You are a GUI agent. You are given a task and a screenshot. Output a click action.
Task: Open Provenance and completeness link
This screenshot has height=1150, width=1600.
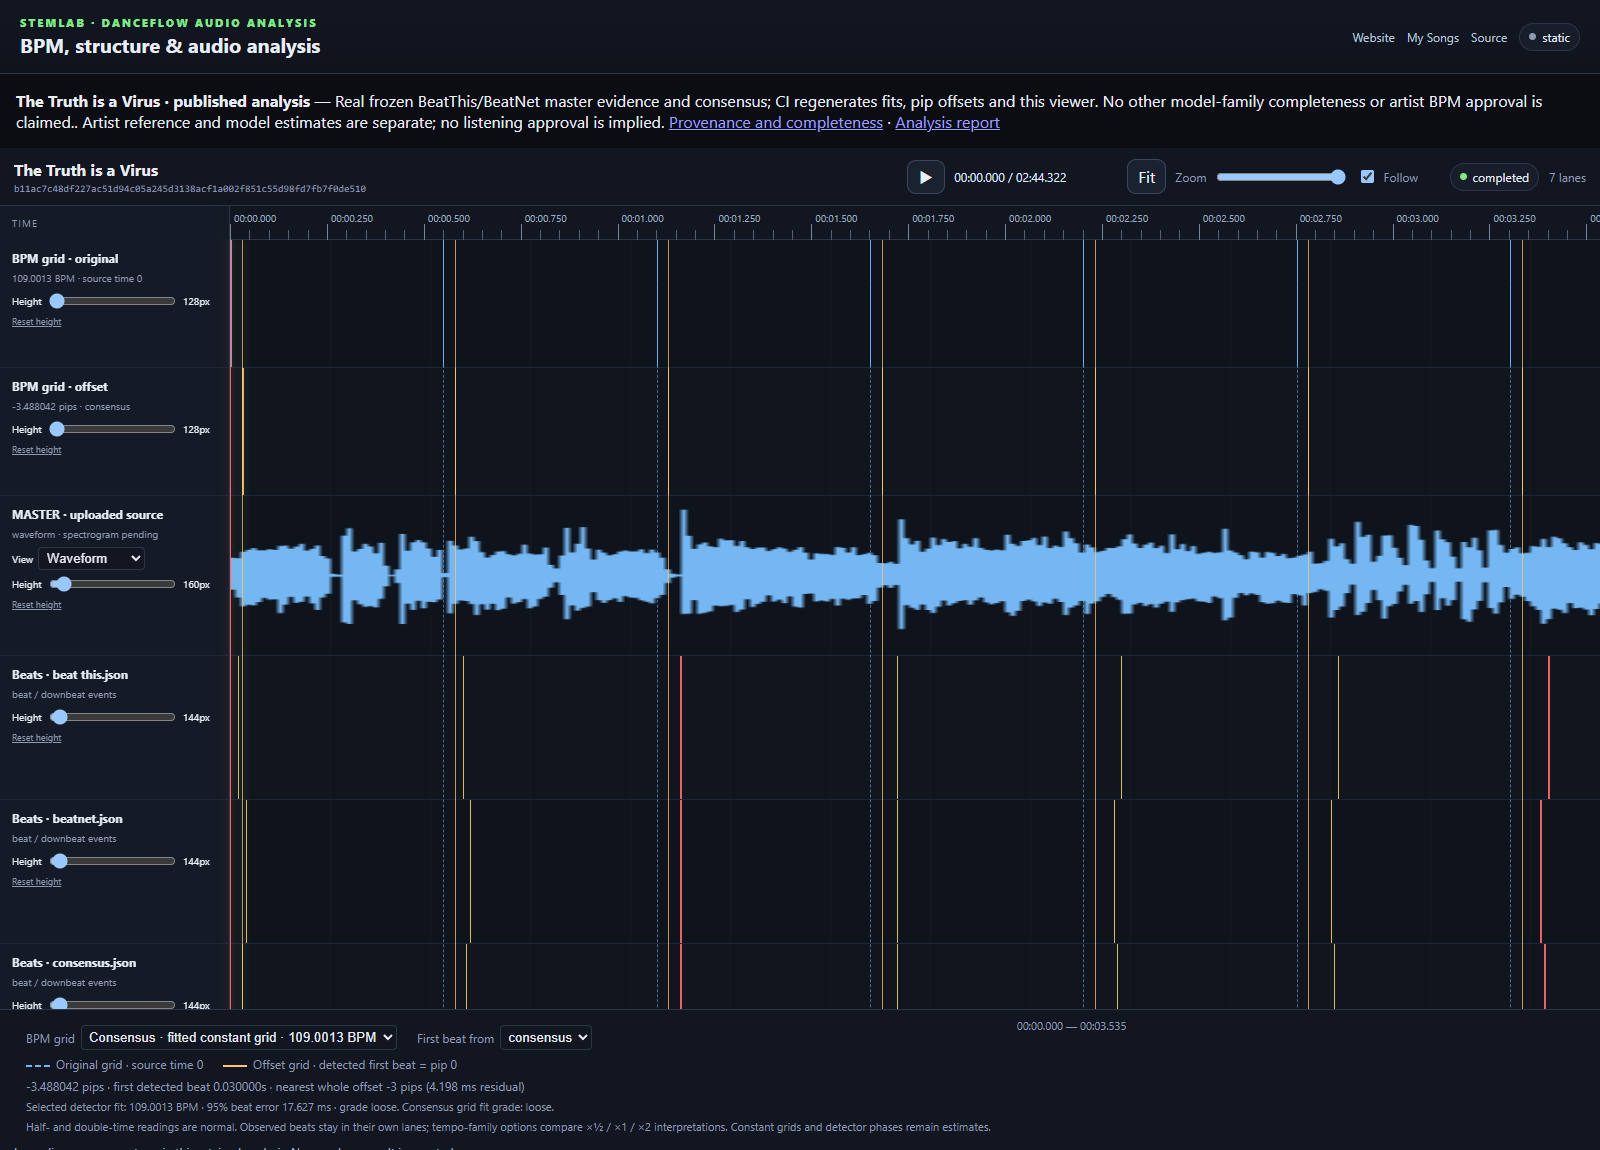[776, 122]
